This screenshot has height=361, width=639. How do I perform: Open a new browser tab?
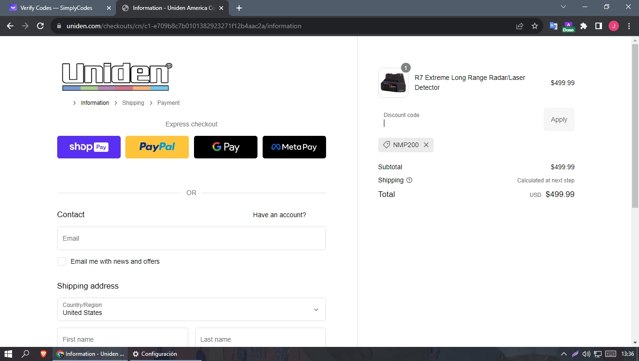point(239,8)
